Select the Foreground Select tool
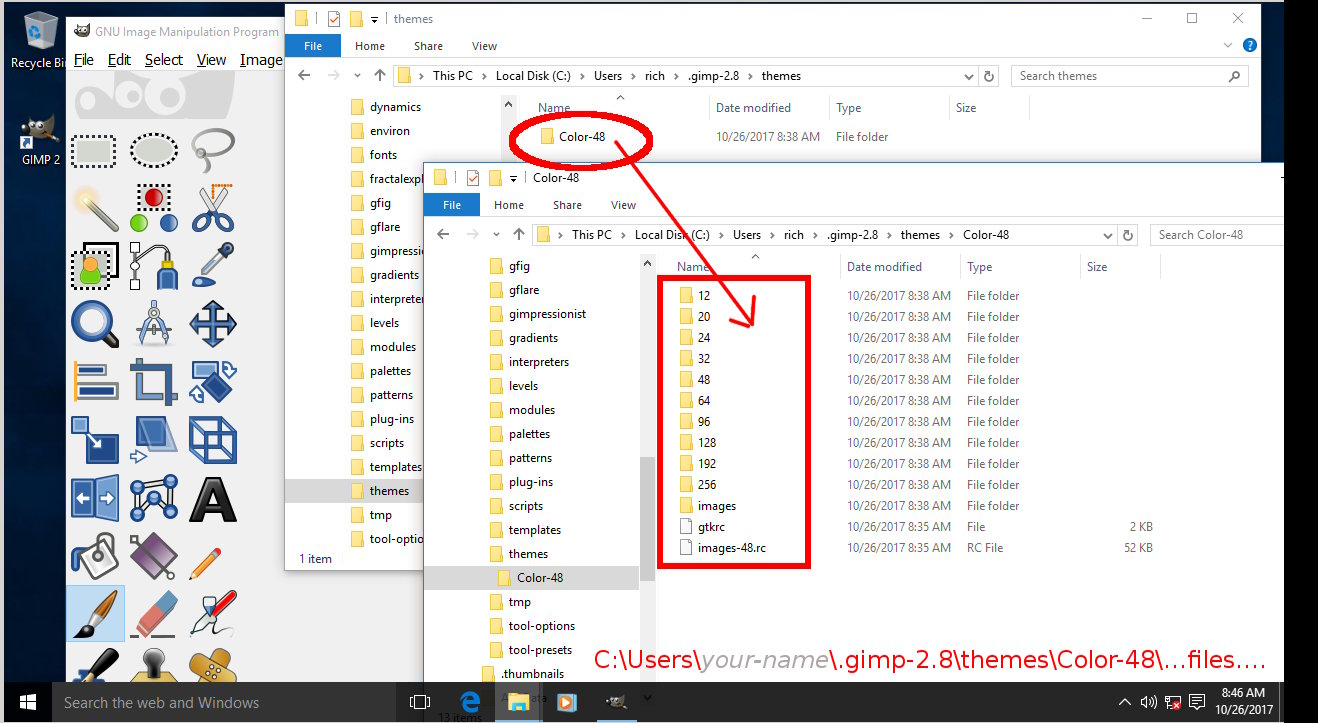Viewport: 1318px width, 723px height. click(x=96, y=266)
